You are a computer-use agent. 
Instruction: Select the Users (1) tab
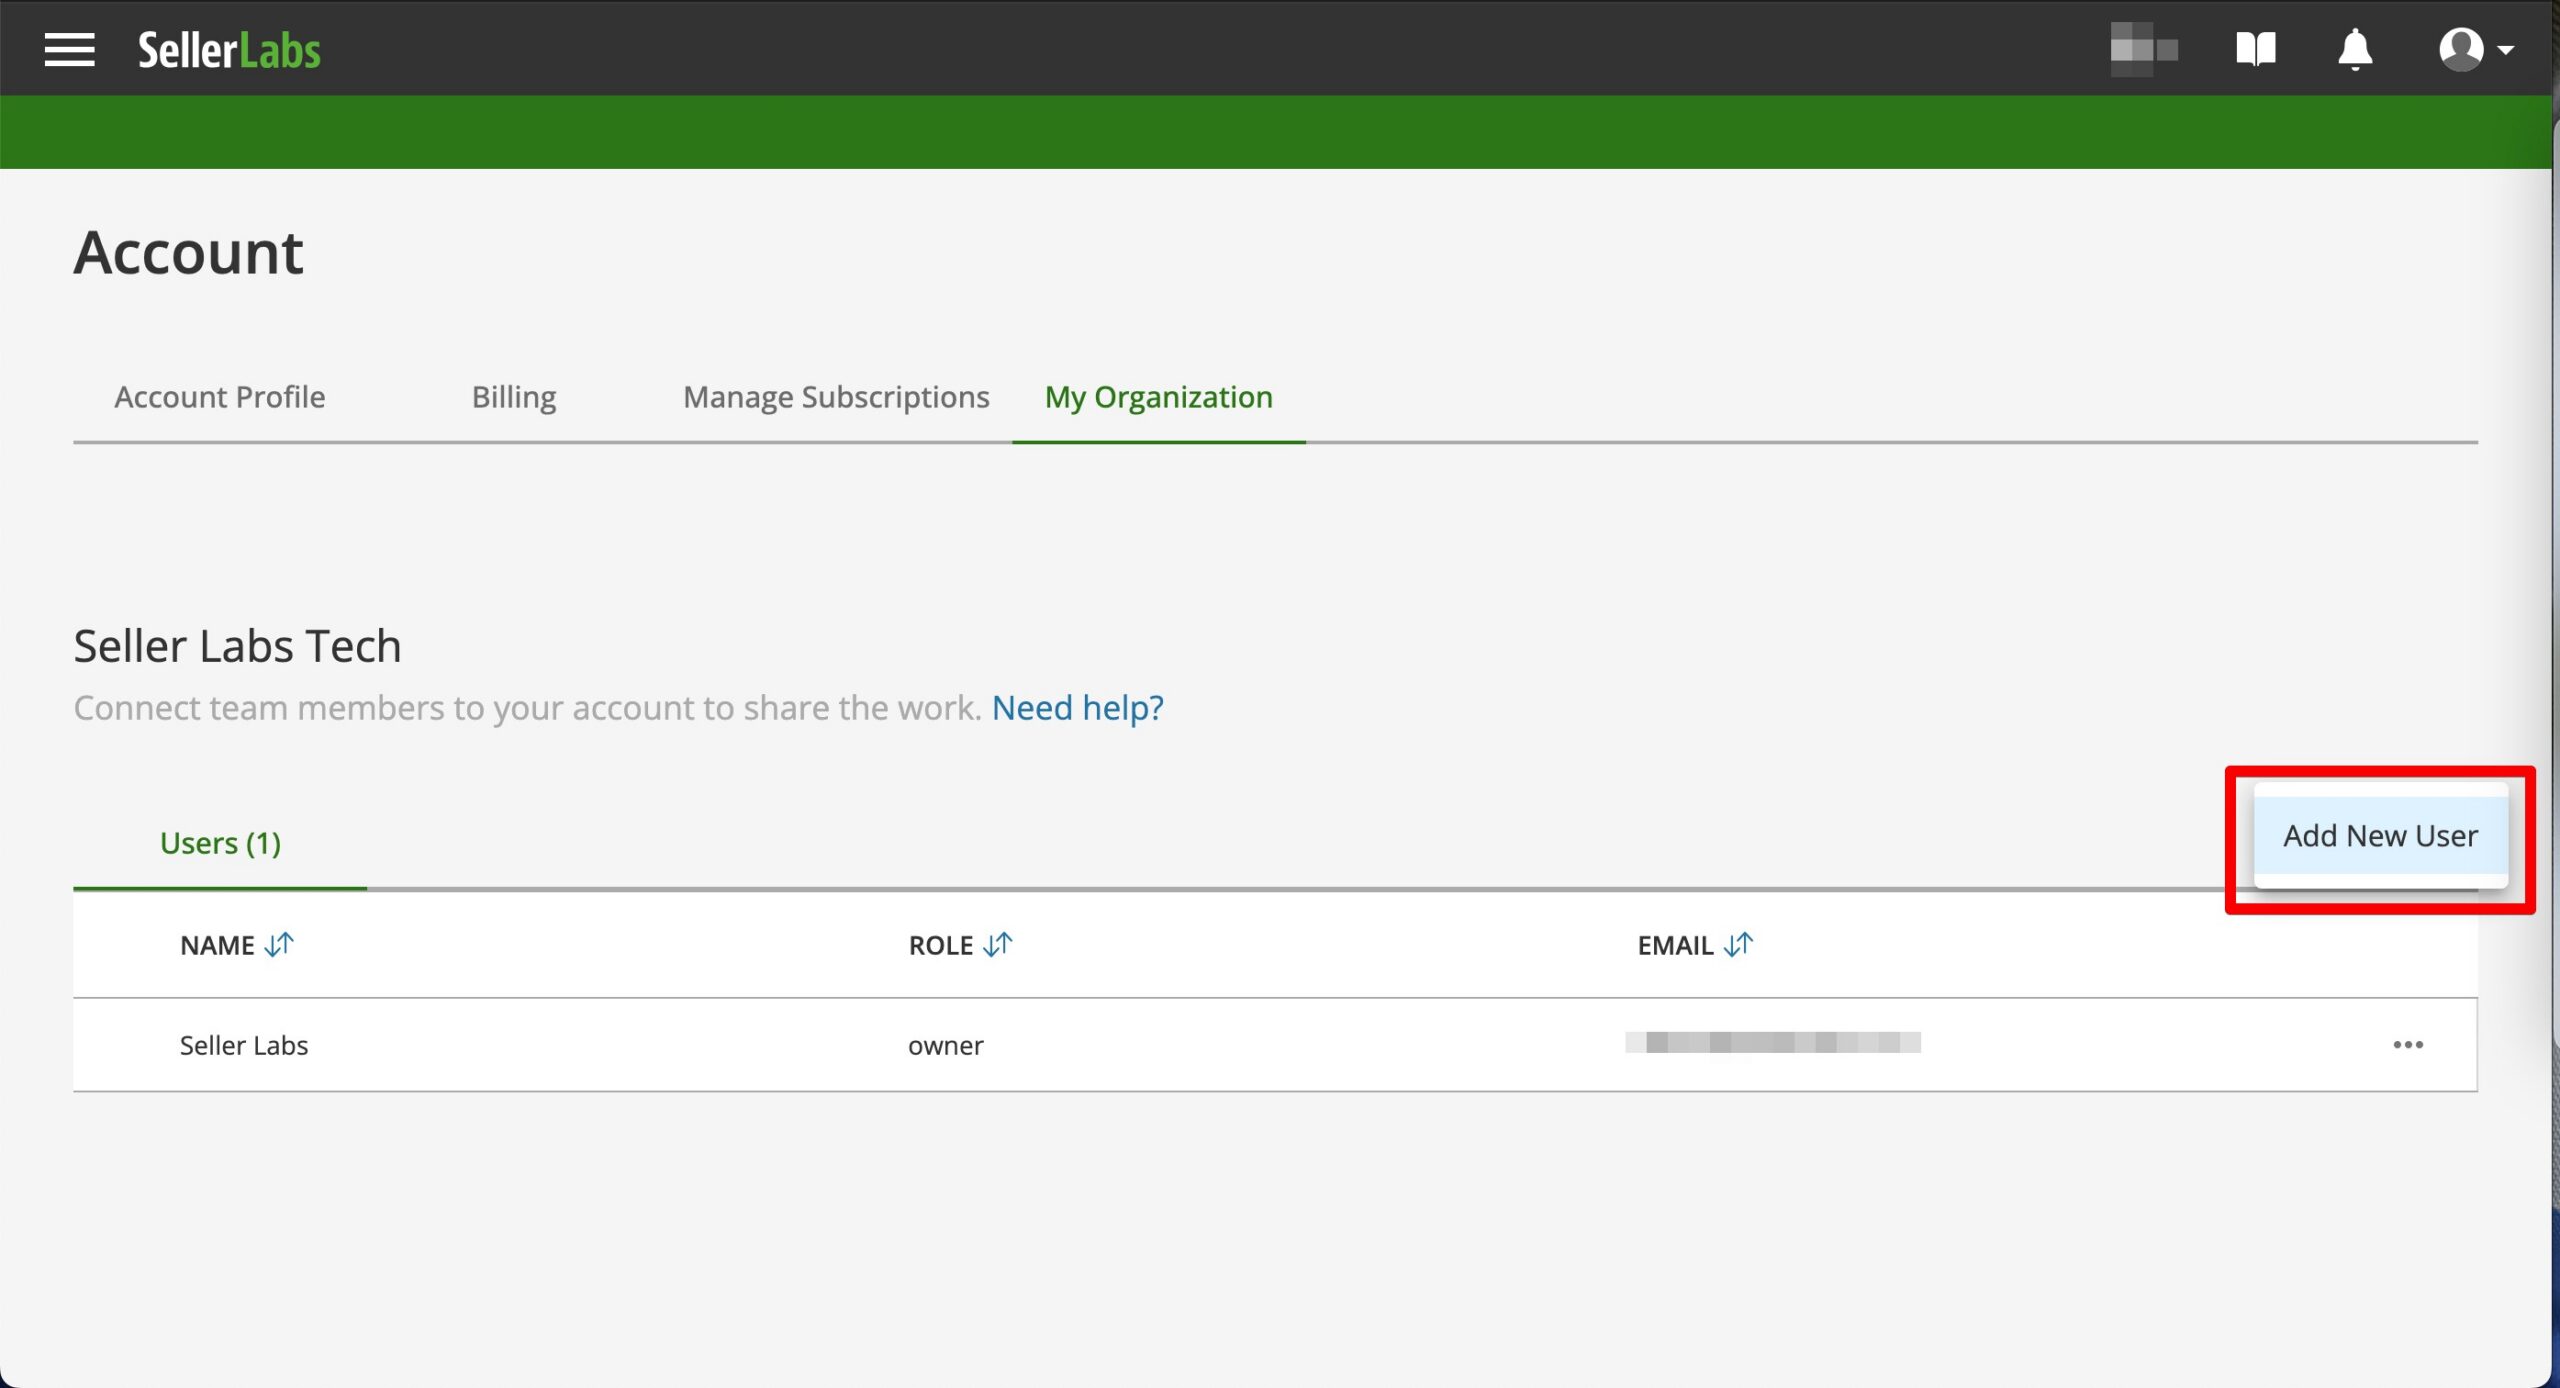point(220,843)
